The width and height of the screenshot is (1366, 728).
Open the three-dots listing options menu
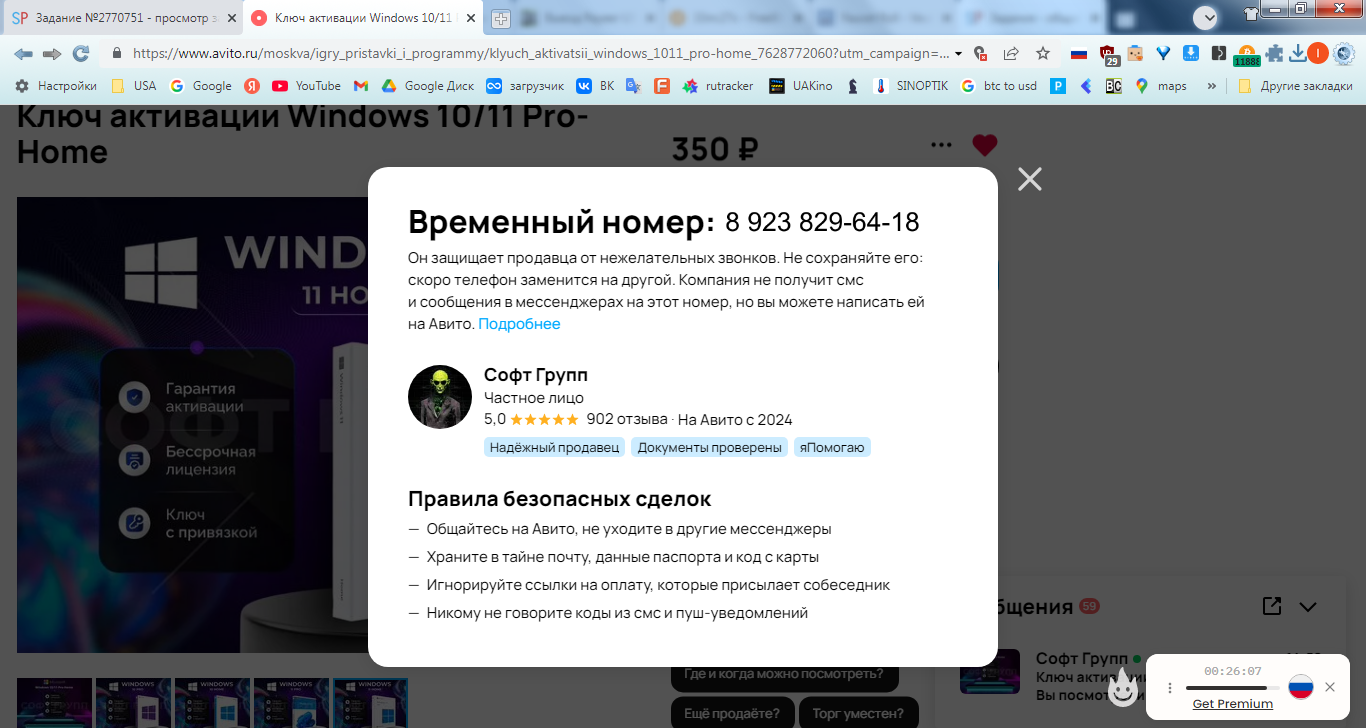click(941, 145)
